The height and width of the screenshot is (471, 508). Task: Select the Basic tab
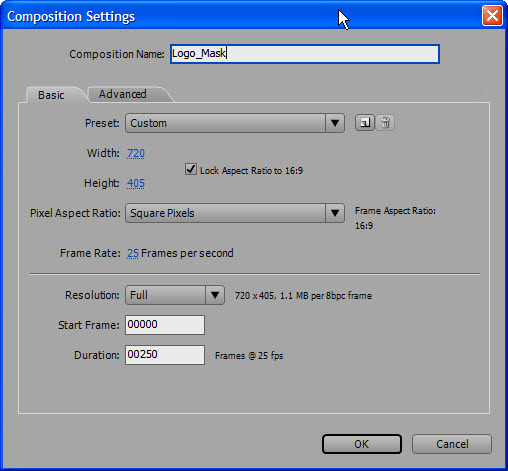[51, 95]
